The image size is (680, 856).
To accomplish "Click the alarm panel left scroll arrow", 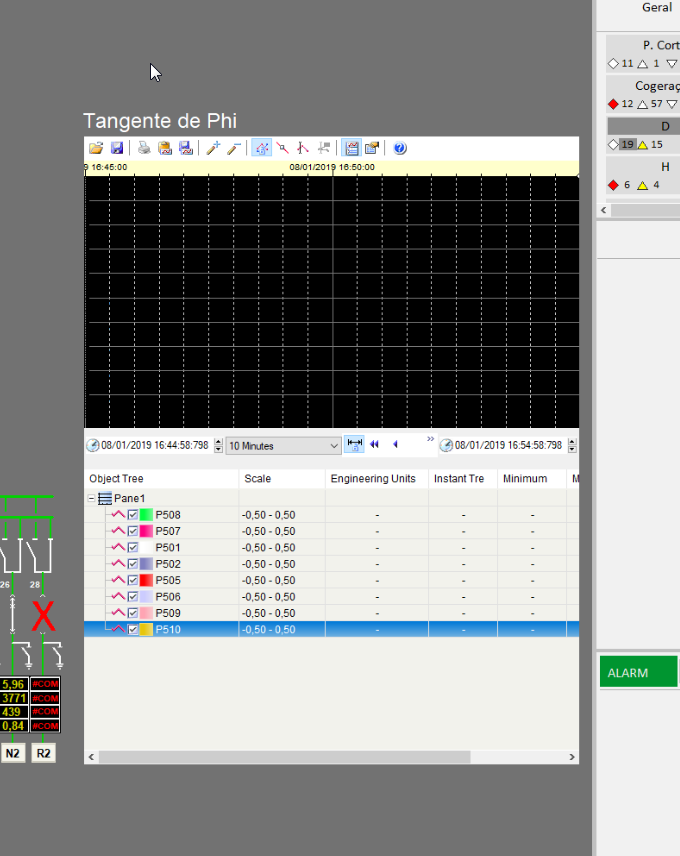I will [x=604, y=210].
